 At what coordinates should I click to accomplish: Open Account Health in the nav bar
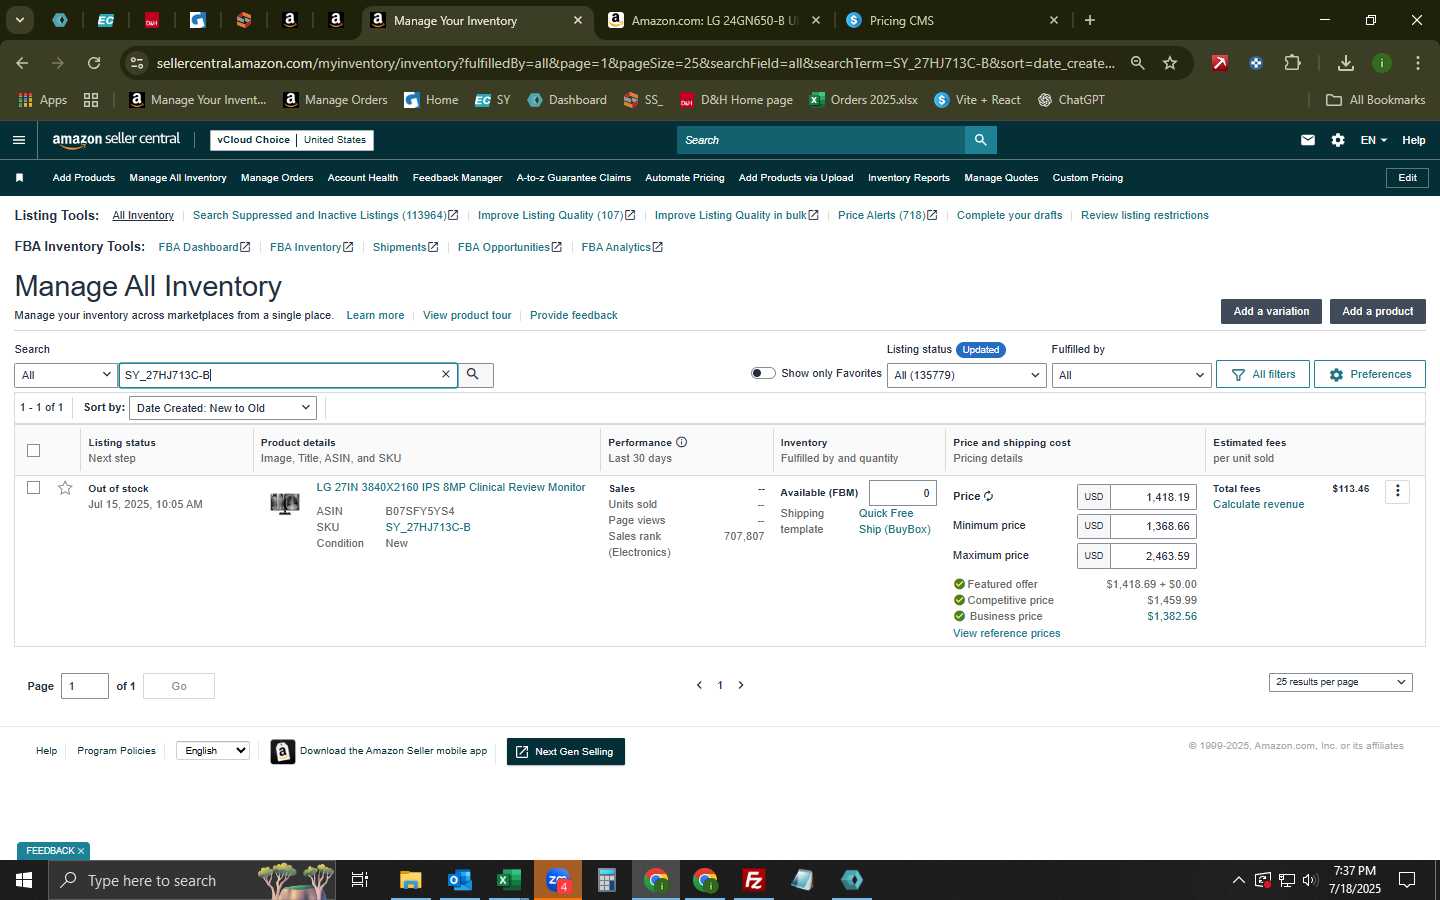point(363,178)
